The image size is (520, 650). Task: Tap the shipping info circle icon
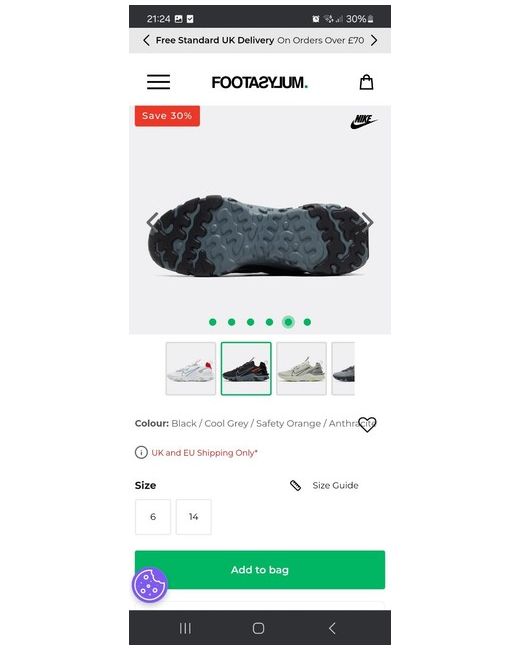[x=141, y=452]
